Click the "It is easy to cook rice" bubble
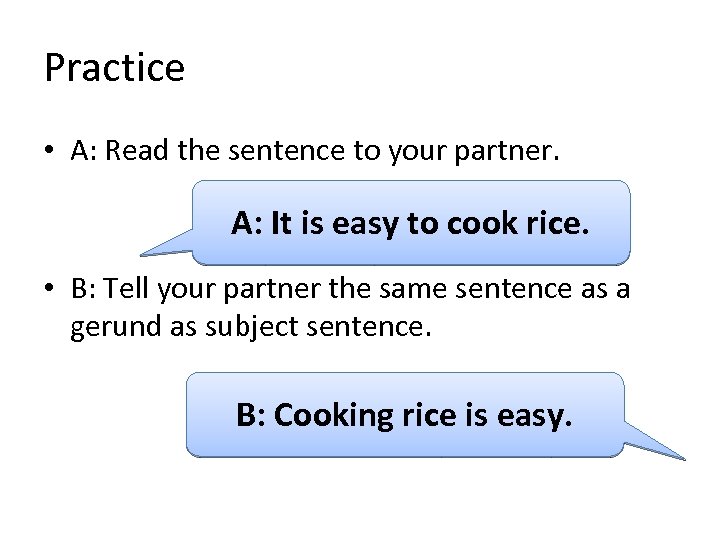Screen dimensions: 720x540 pyautogui.click(x=411, y=222)
